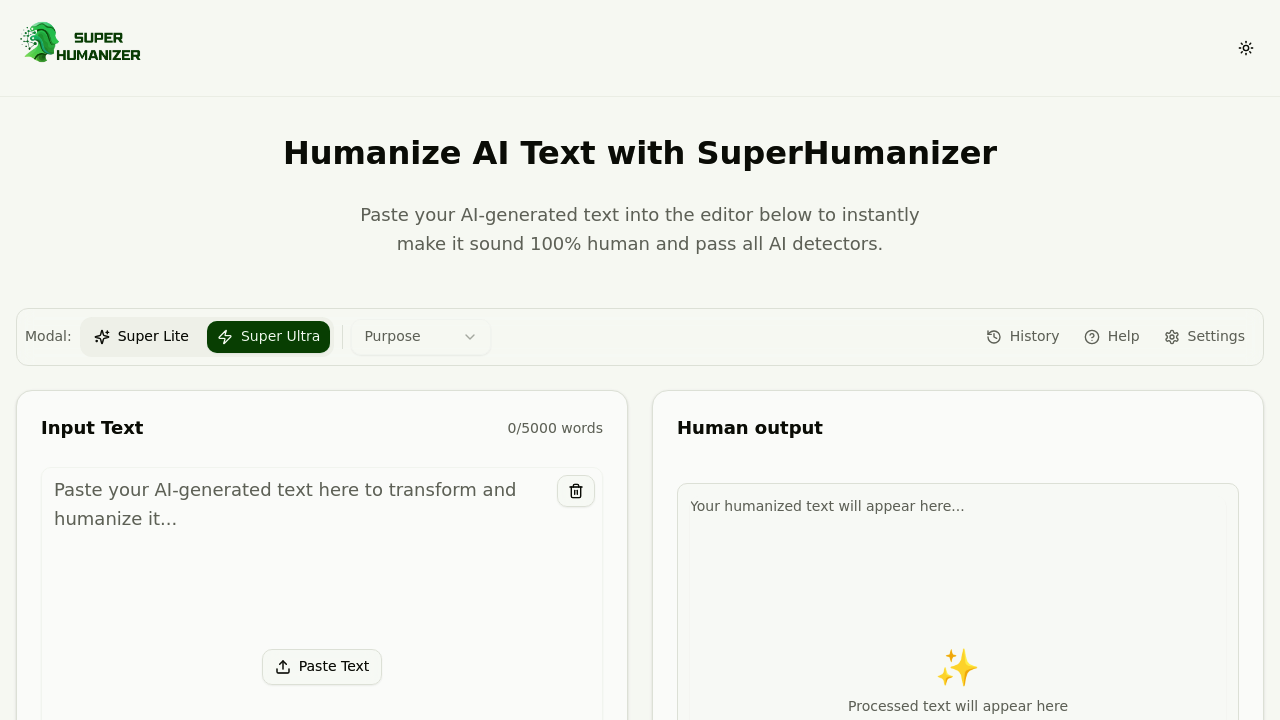
Task: Expand the Purpose selector chevron
Action: (x=469, y=337)
